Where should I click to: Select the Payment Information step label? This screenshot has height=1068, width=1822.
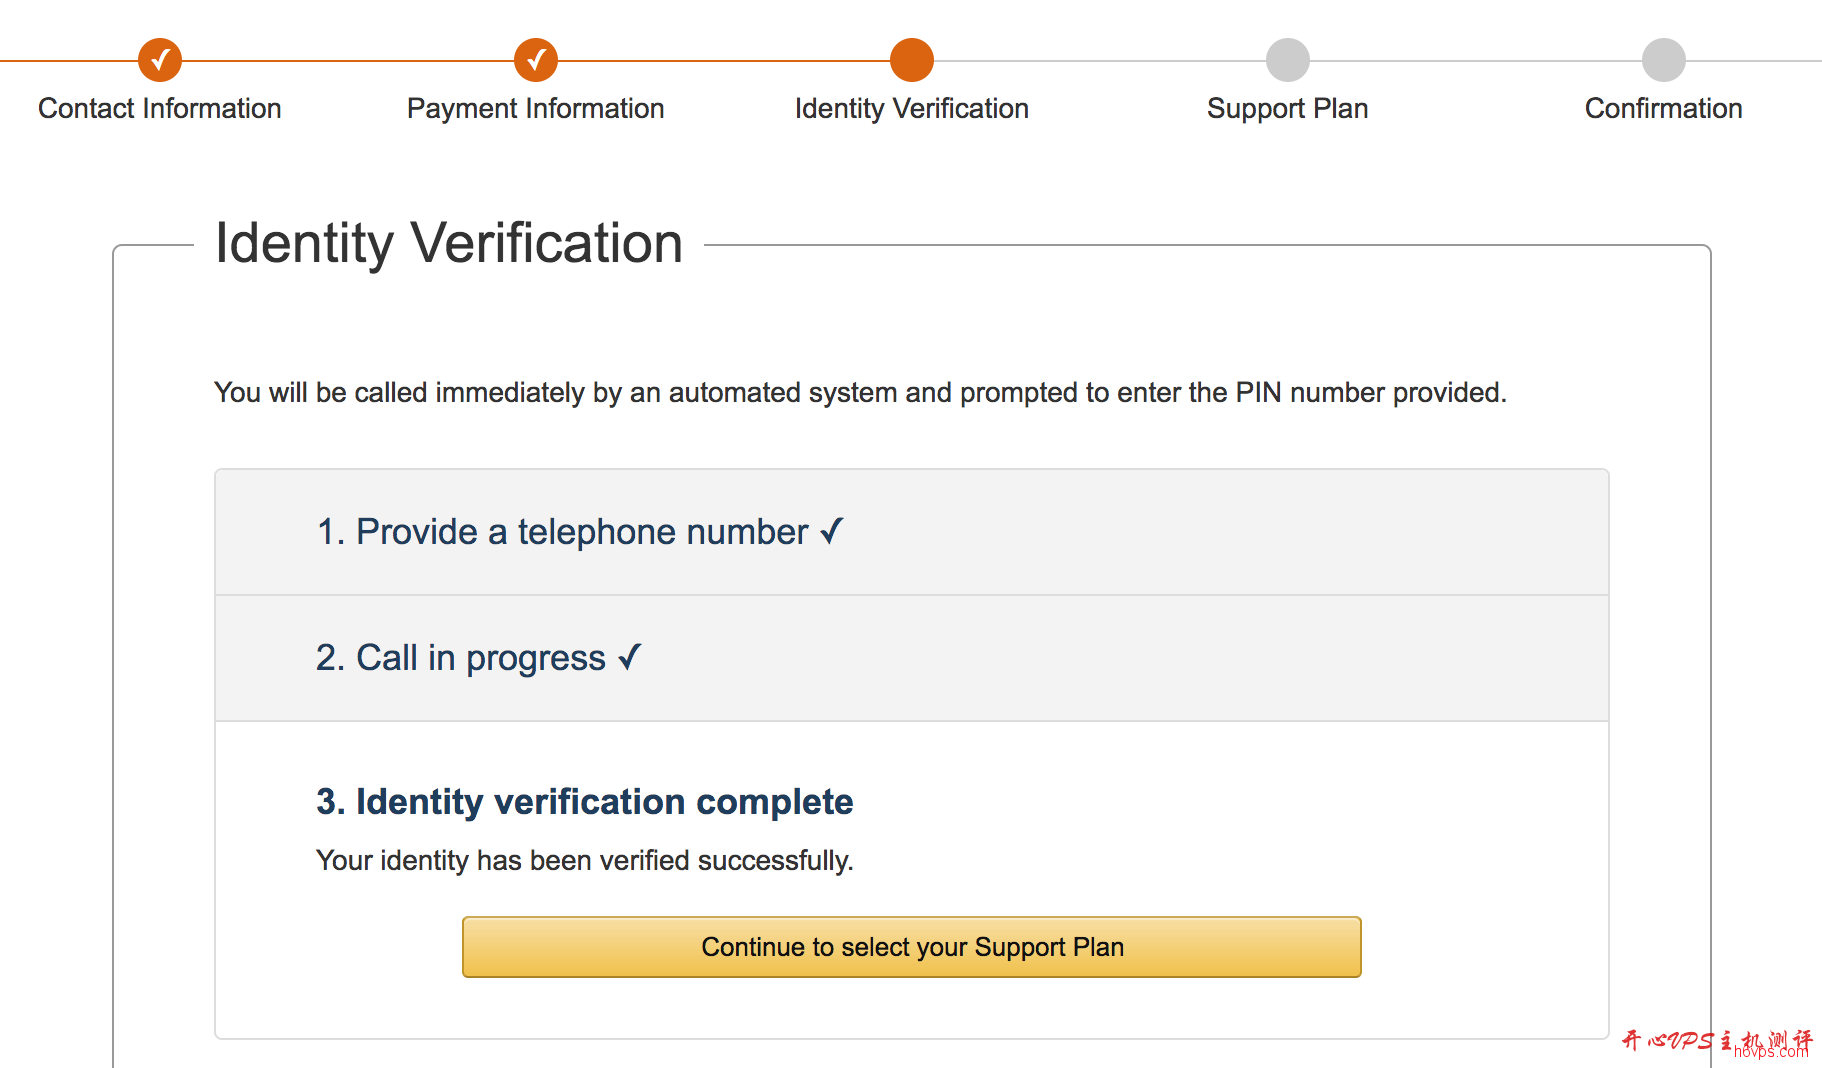pos(536,108)
